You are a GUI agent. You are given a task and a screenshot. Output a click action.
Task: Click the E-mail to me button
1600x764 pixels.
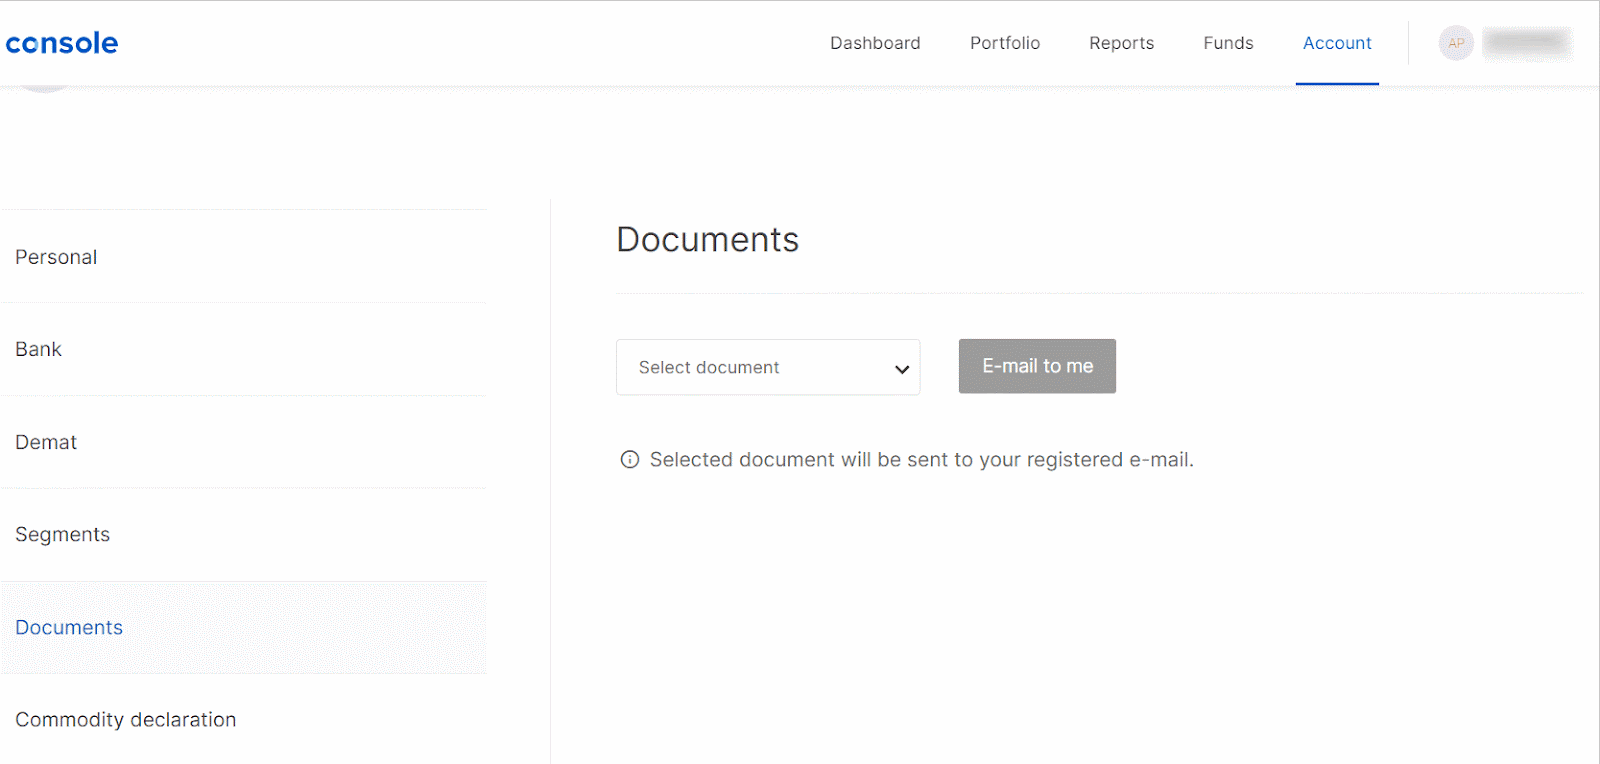[1037, 366]
